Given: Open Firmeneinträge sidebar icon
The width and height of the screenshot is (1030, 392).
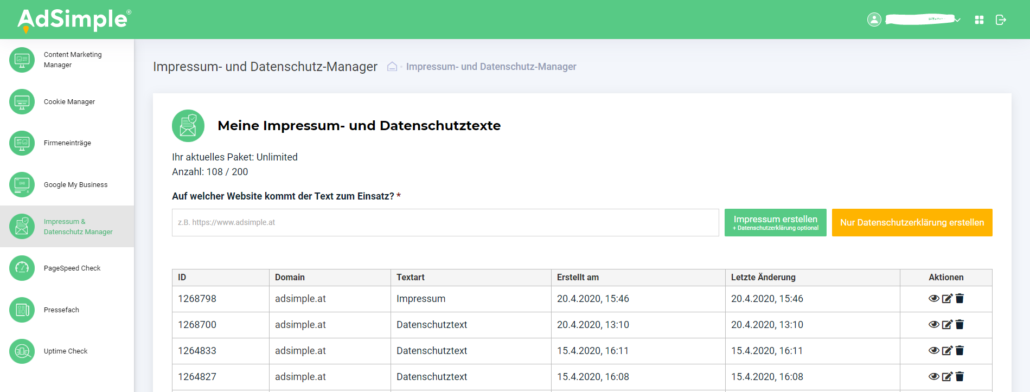Looking at the screenshot, I should coord(22,142).
